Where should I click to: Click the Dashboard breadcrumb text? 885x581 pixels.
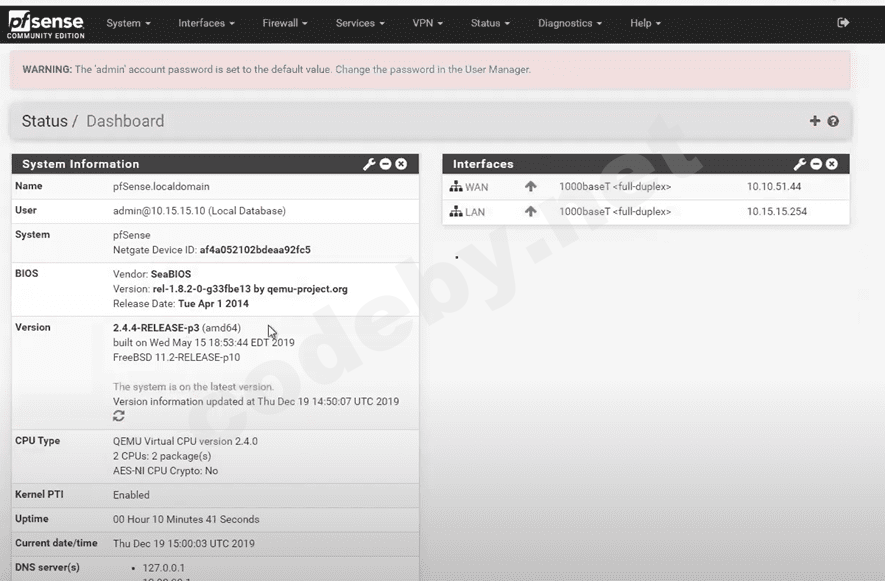[x=125, y=121]
